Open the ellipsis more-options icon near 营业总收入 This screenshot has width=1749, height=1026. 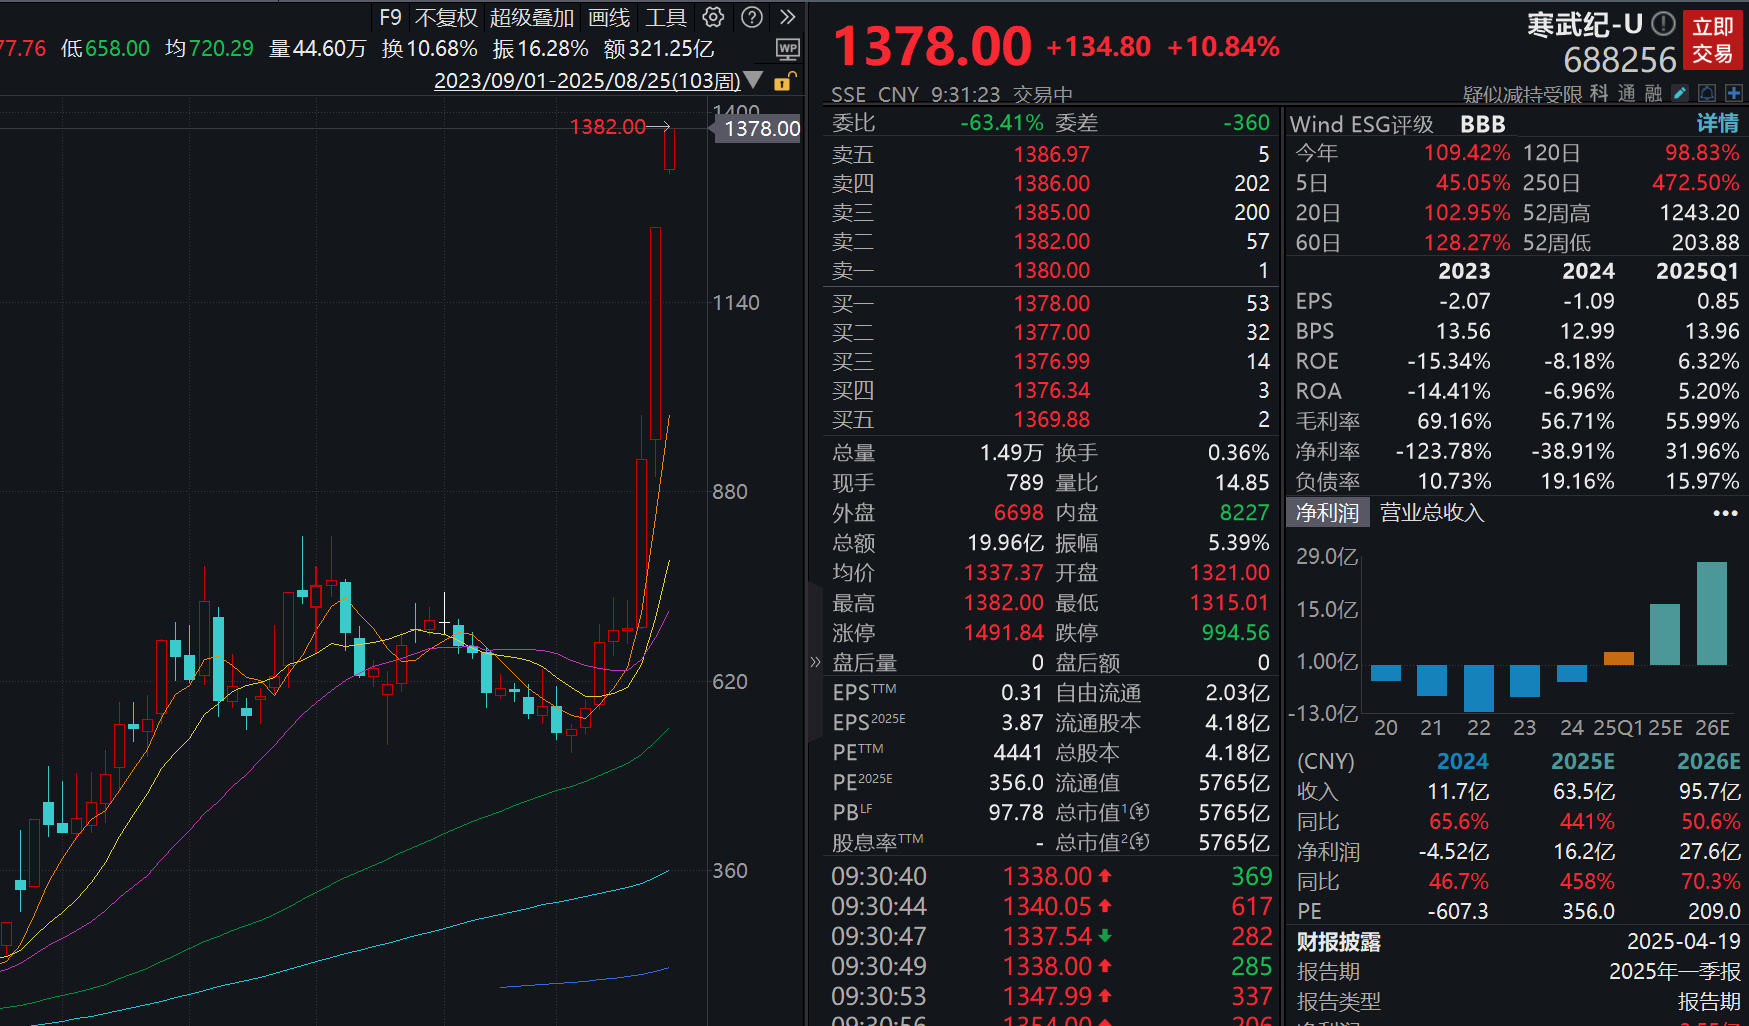click(x=1725, y=513)
